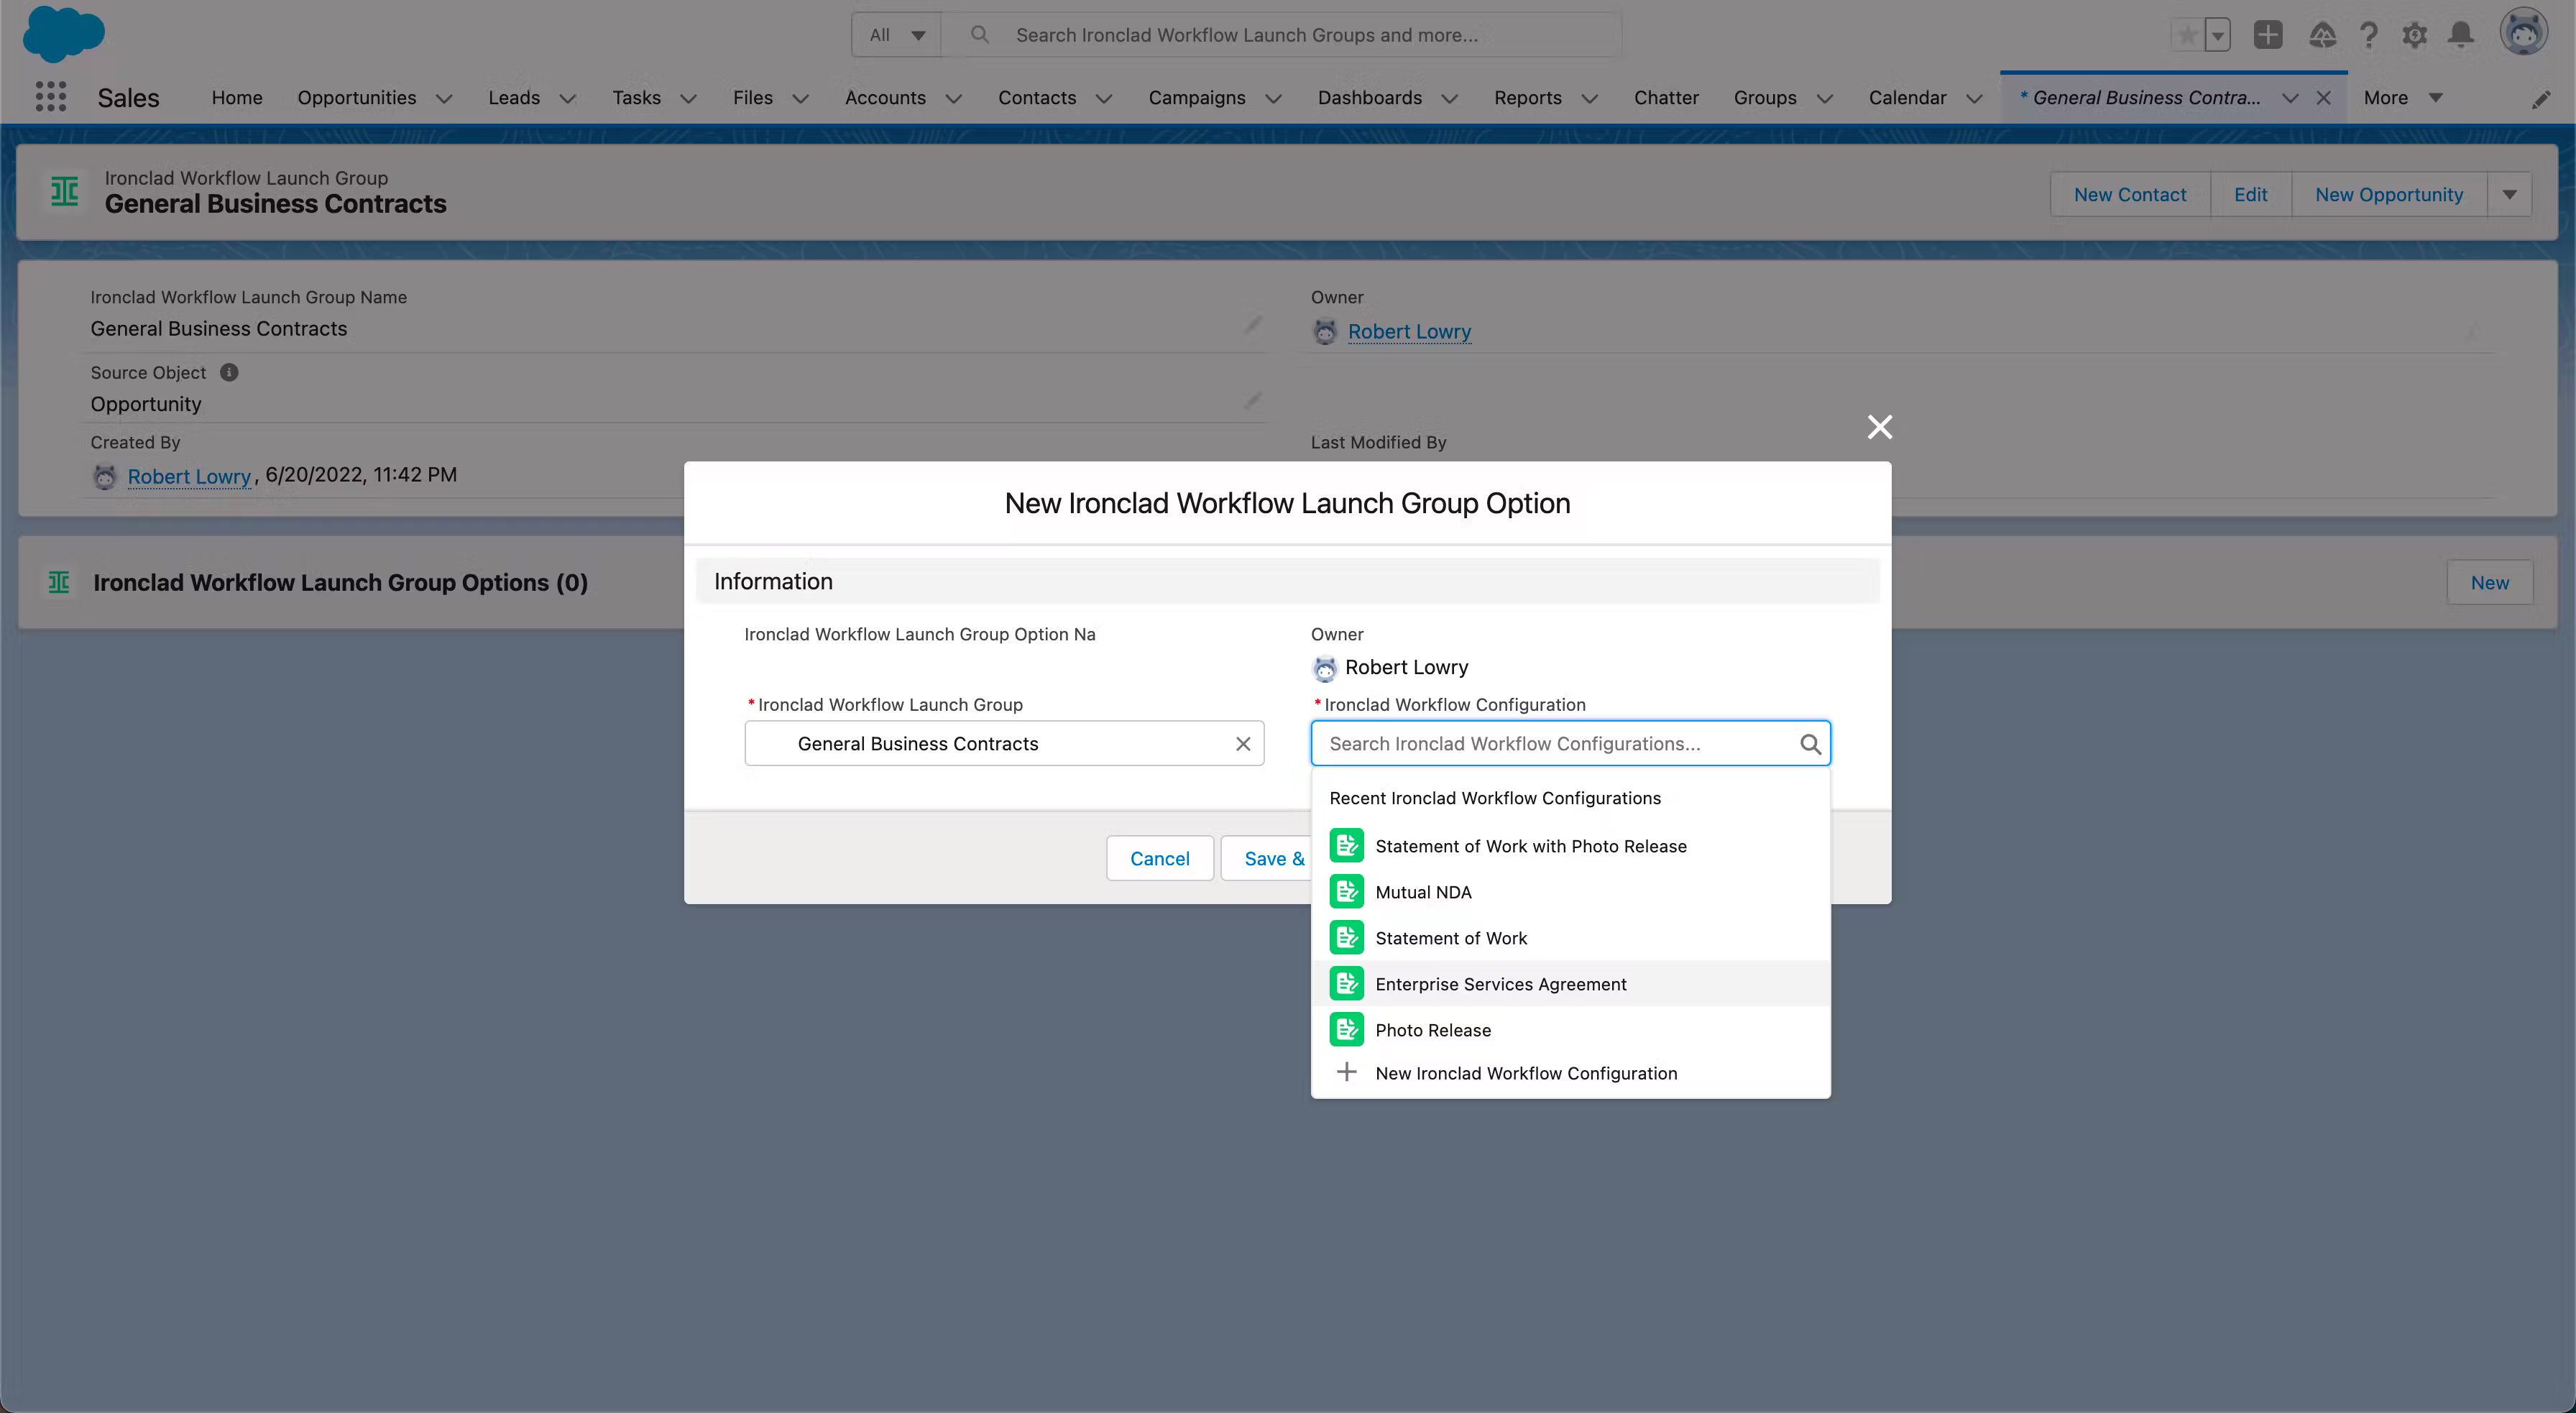This screenshot has width=2576, height=1413.
Task: Edit the Source Object field pencil
Action: pos(1252,401)
